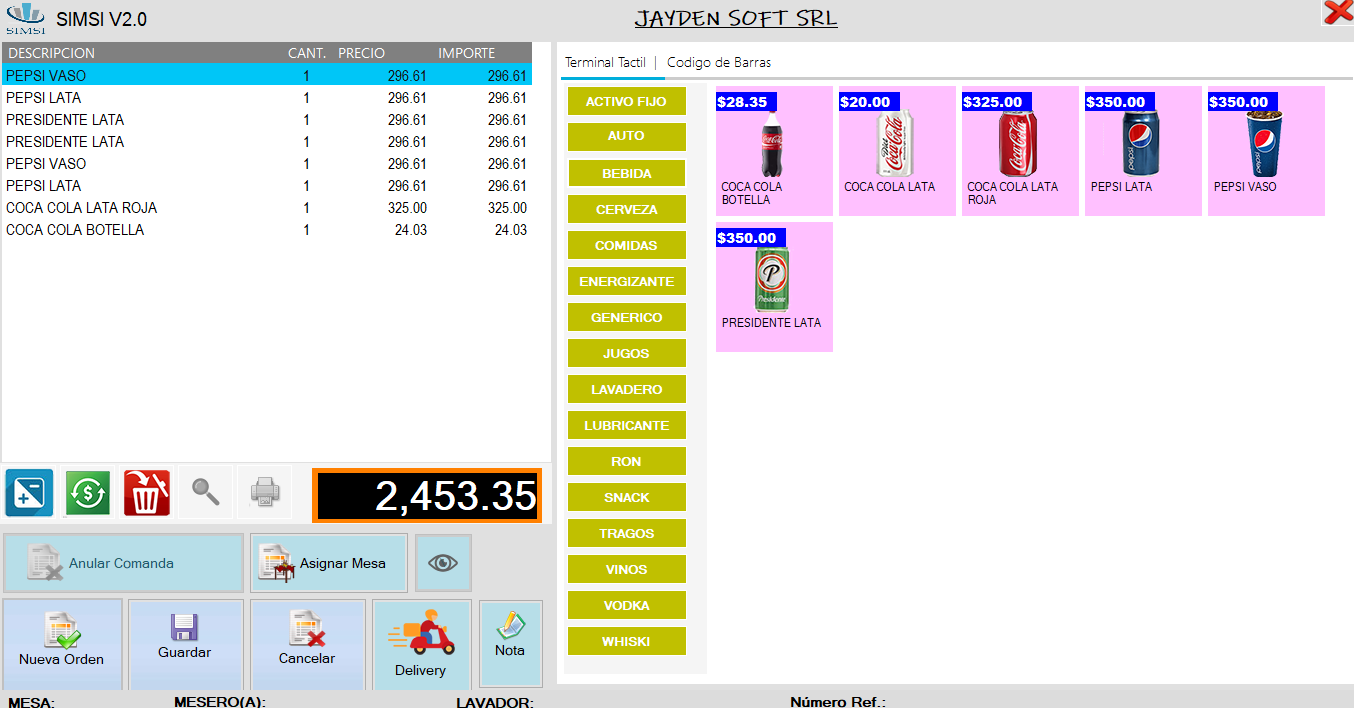Screen dimensions: 1354x708
Task: Switch to Terminal Tactil tab
Action: (605, 62)
